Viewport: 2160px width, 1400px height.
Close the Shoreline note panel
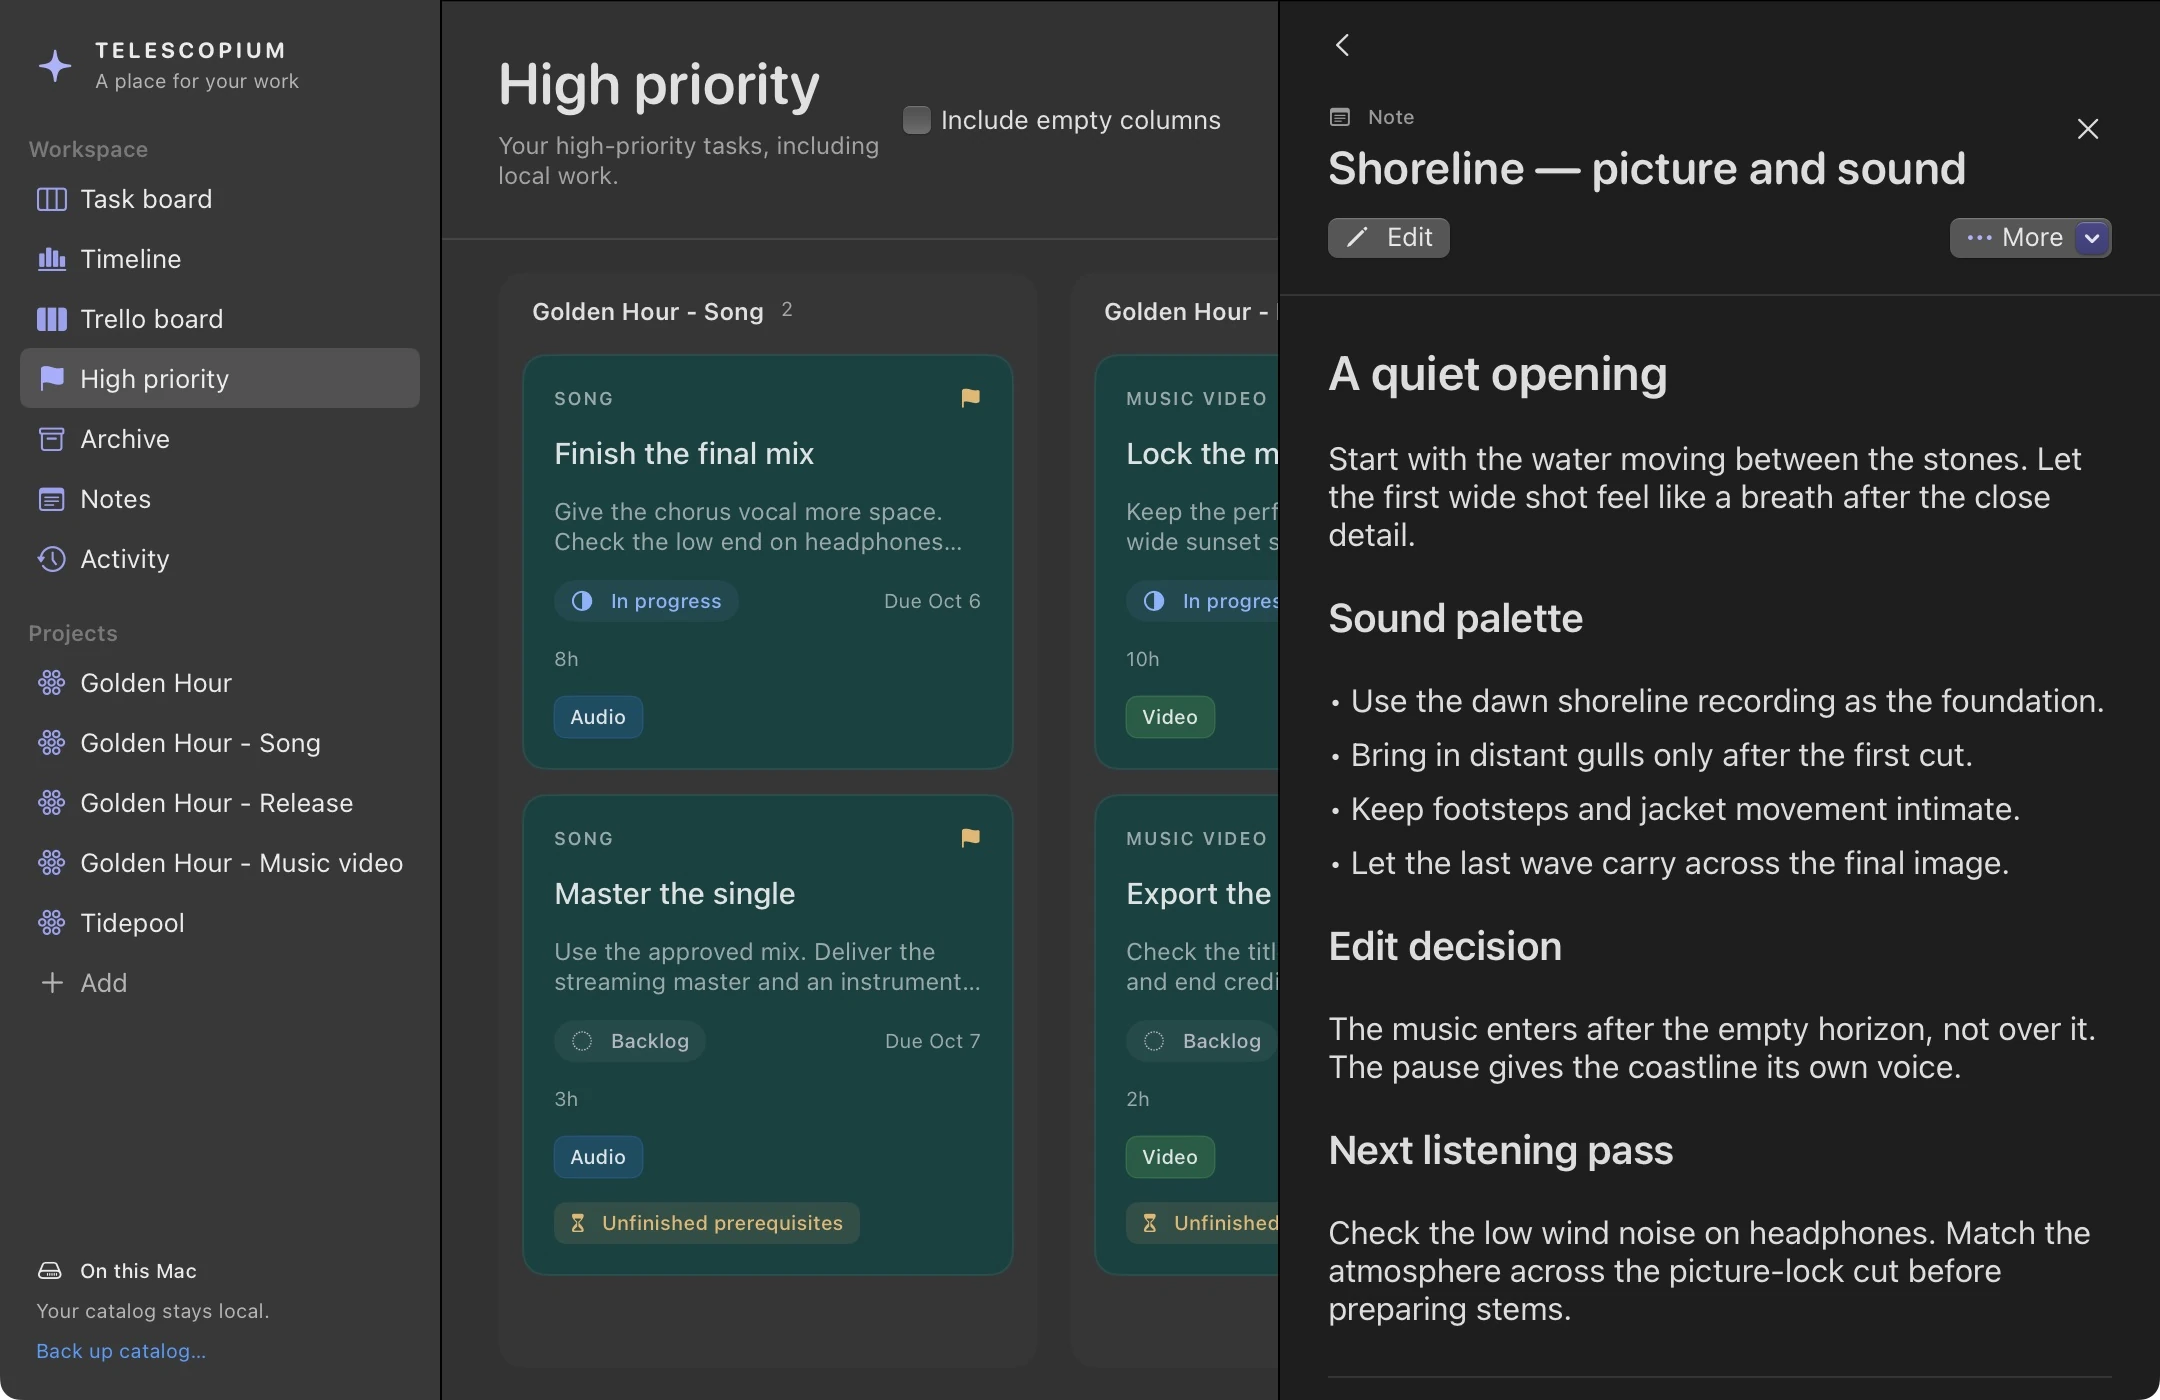pyautogui.click(x=2088, y=129)
